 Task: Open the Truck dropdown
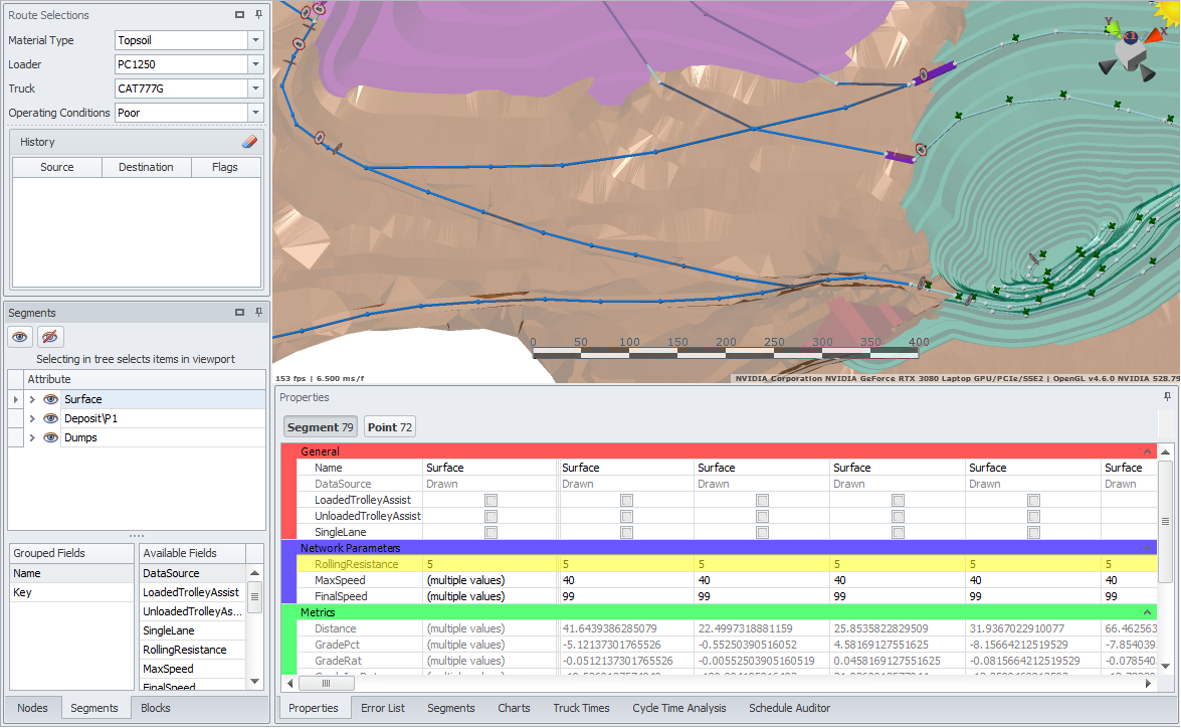point(256,89)
